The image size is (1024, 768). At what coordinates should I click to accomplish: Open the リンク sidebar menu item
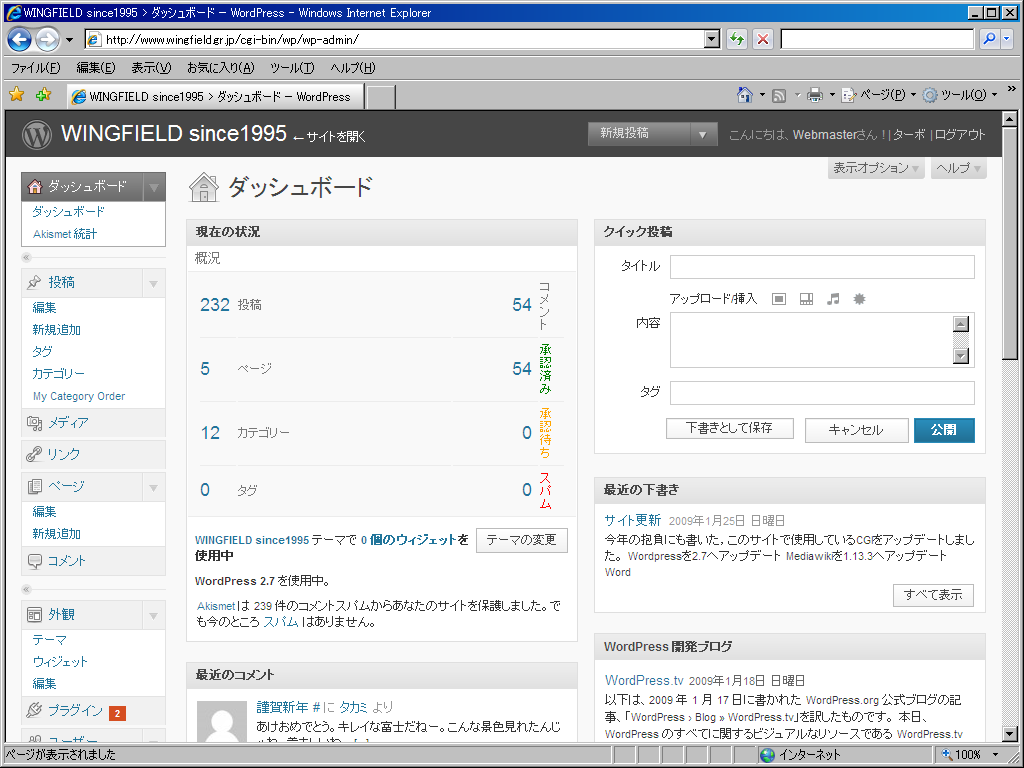coord(93,455)
